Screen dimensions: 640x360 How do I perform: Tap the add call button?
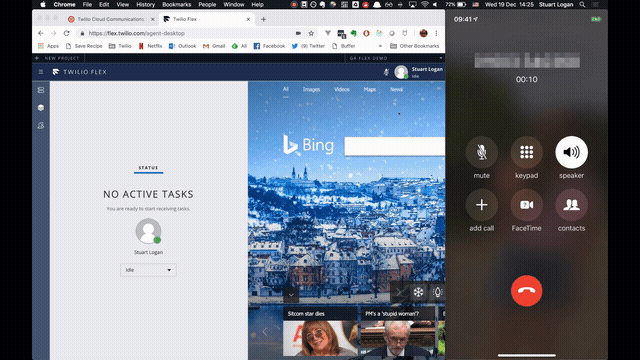482,205
